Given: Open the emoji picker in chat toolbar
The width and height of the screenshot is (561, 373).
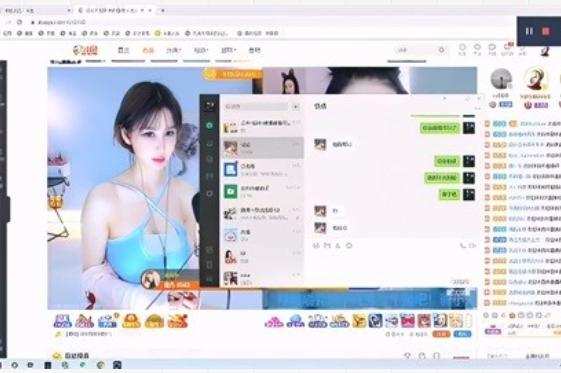Looking at the screenshot, I should (x=316, y=245).
